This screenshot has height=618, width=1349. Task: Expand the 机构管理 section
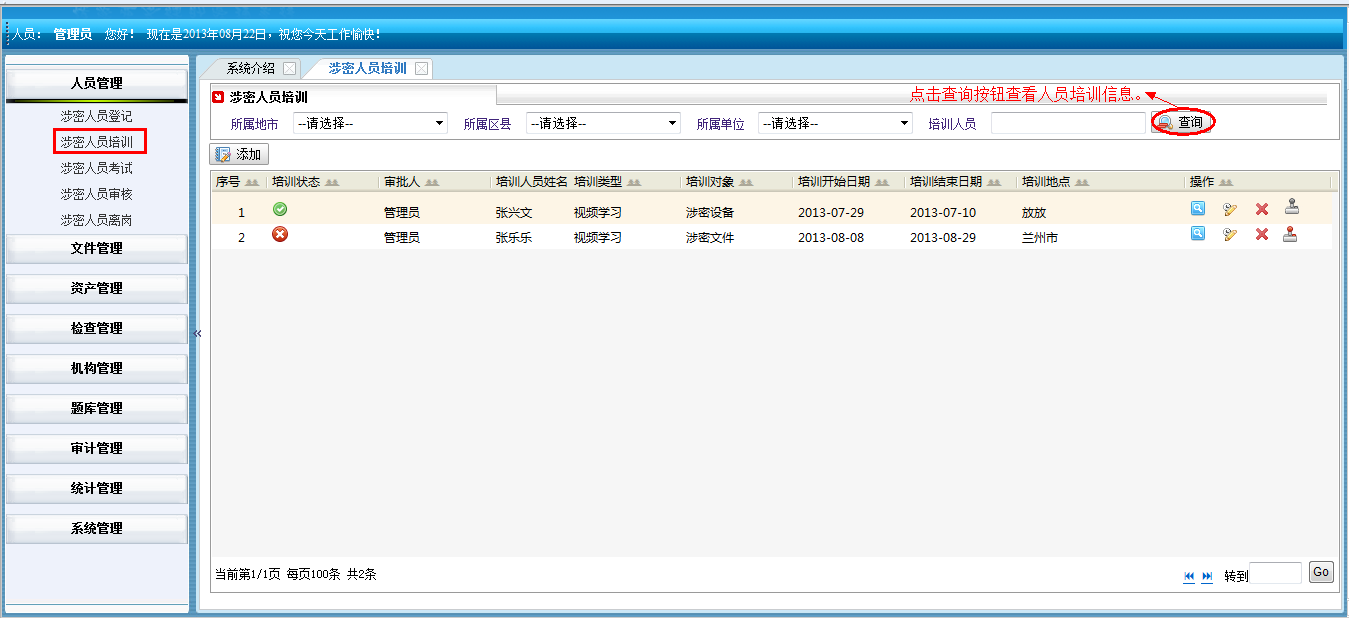point(97,368)
